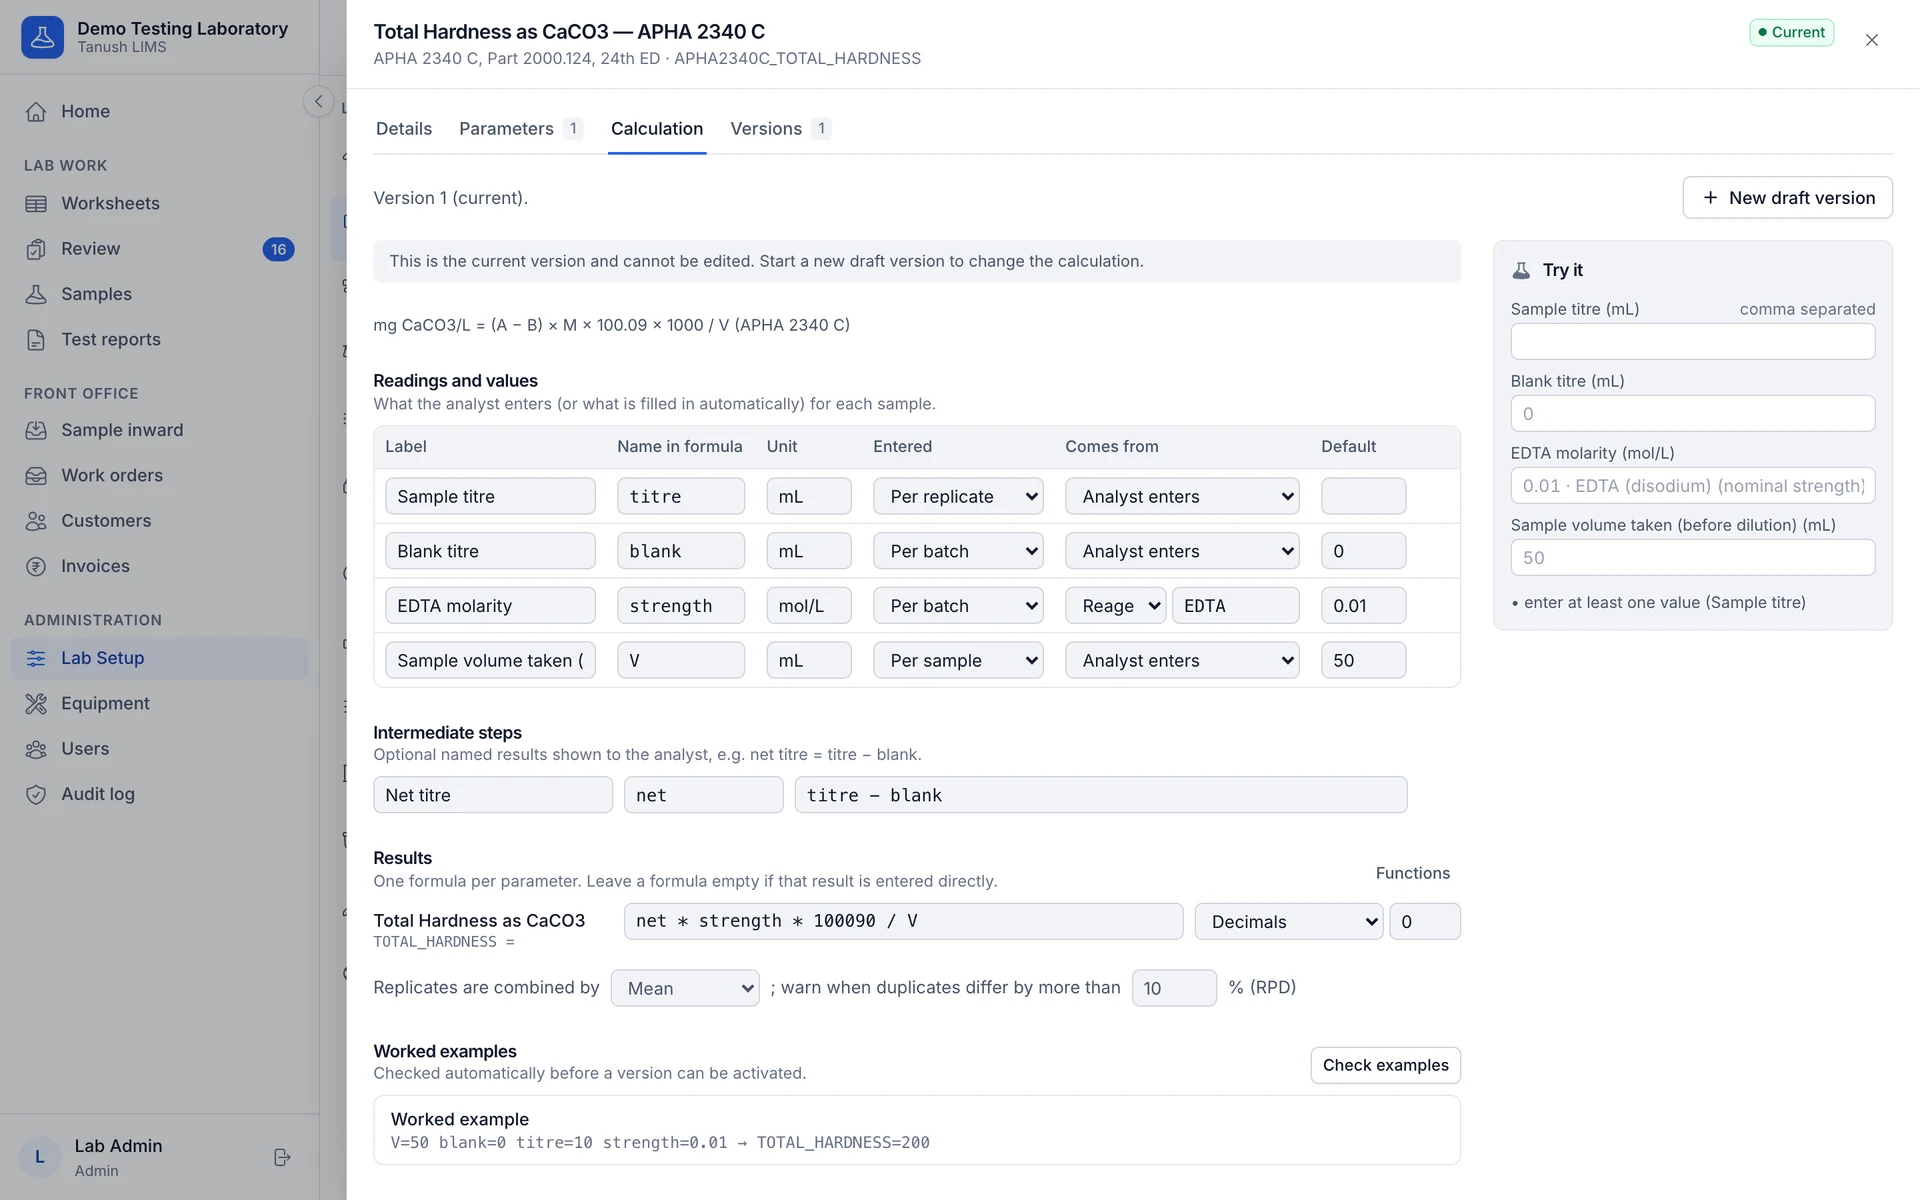Click the Current status badge
Screen dimensions: 1920x1200
click(1791, 32)
